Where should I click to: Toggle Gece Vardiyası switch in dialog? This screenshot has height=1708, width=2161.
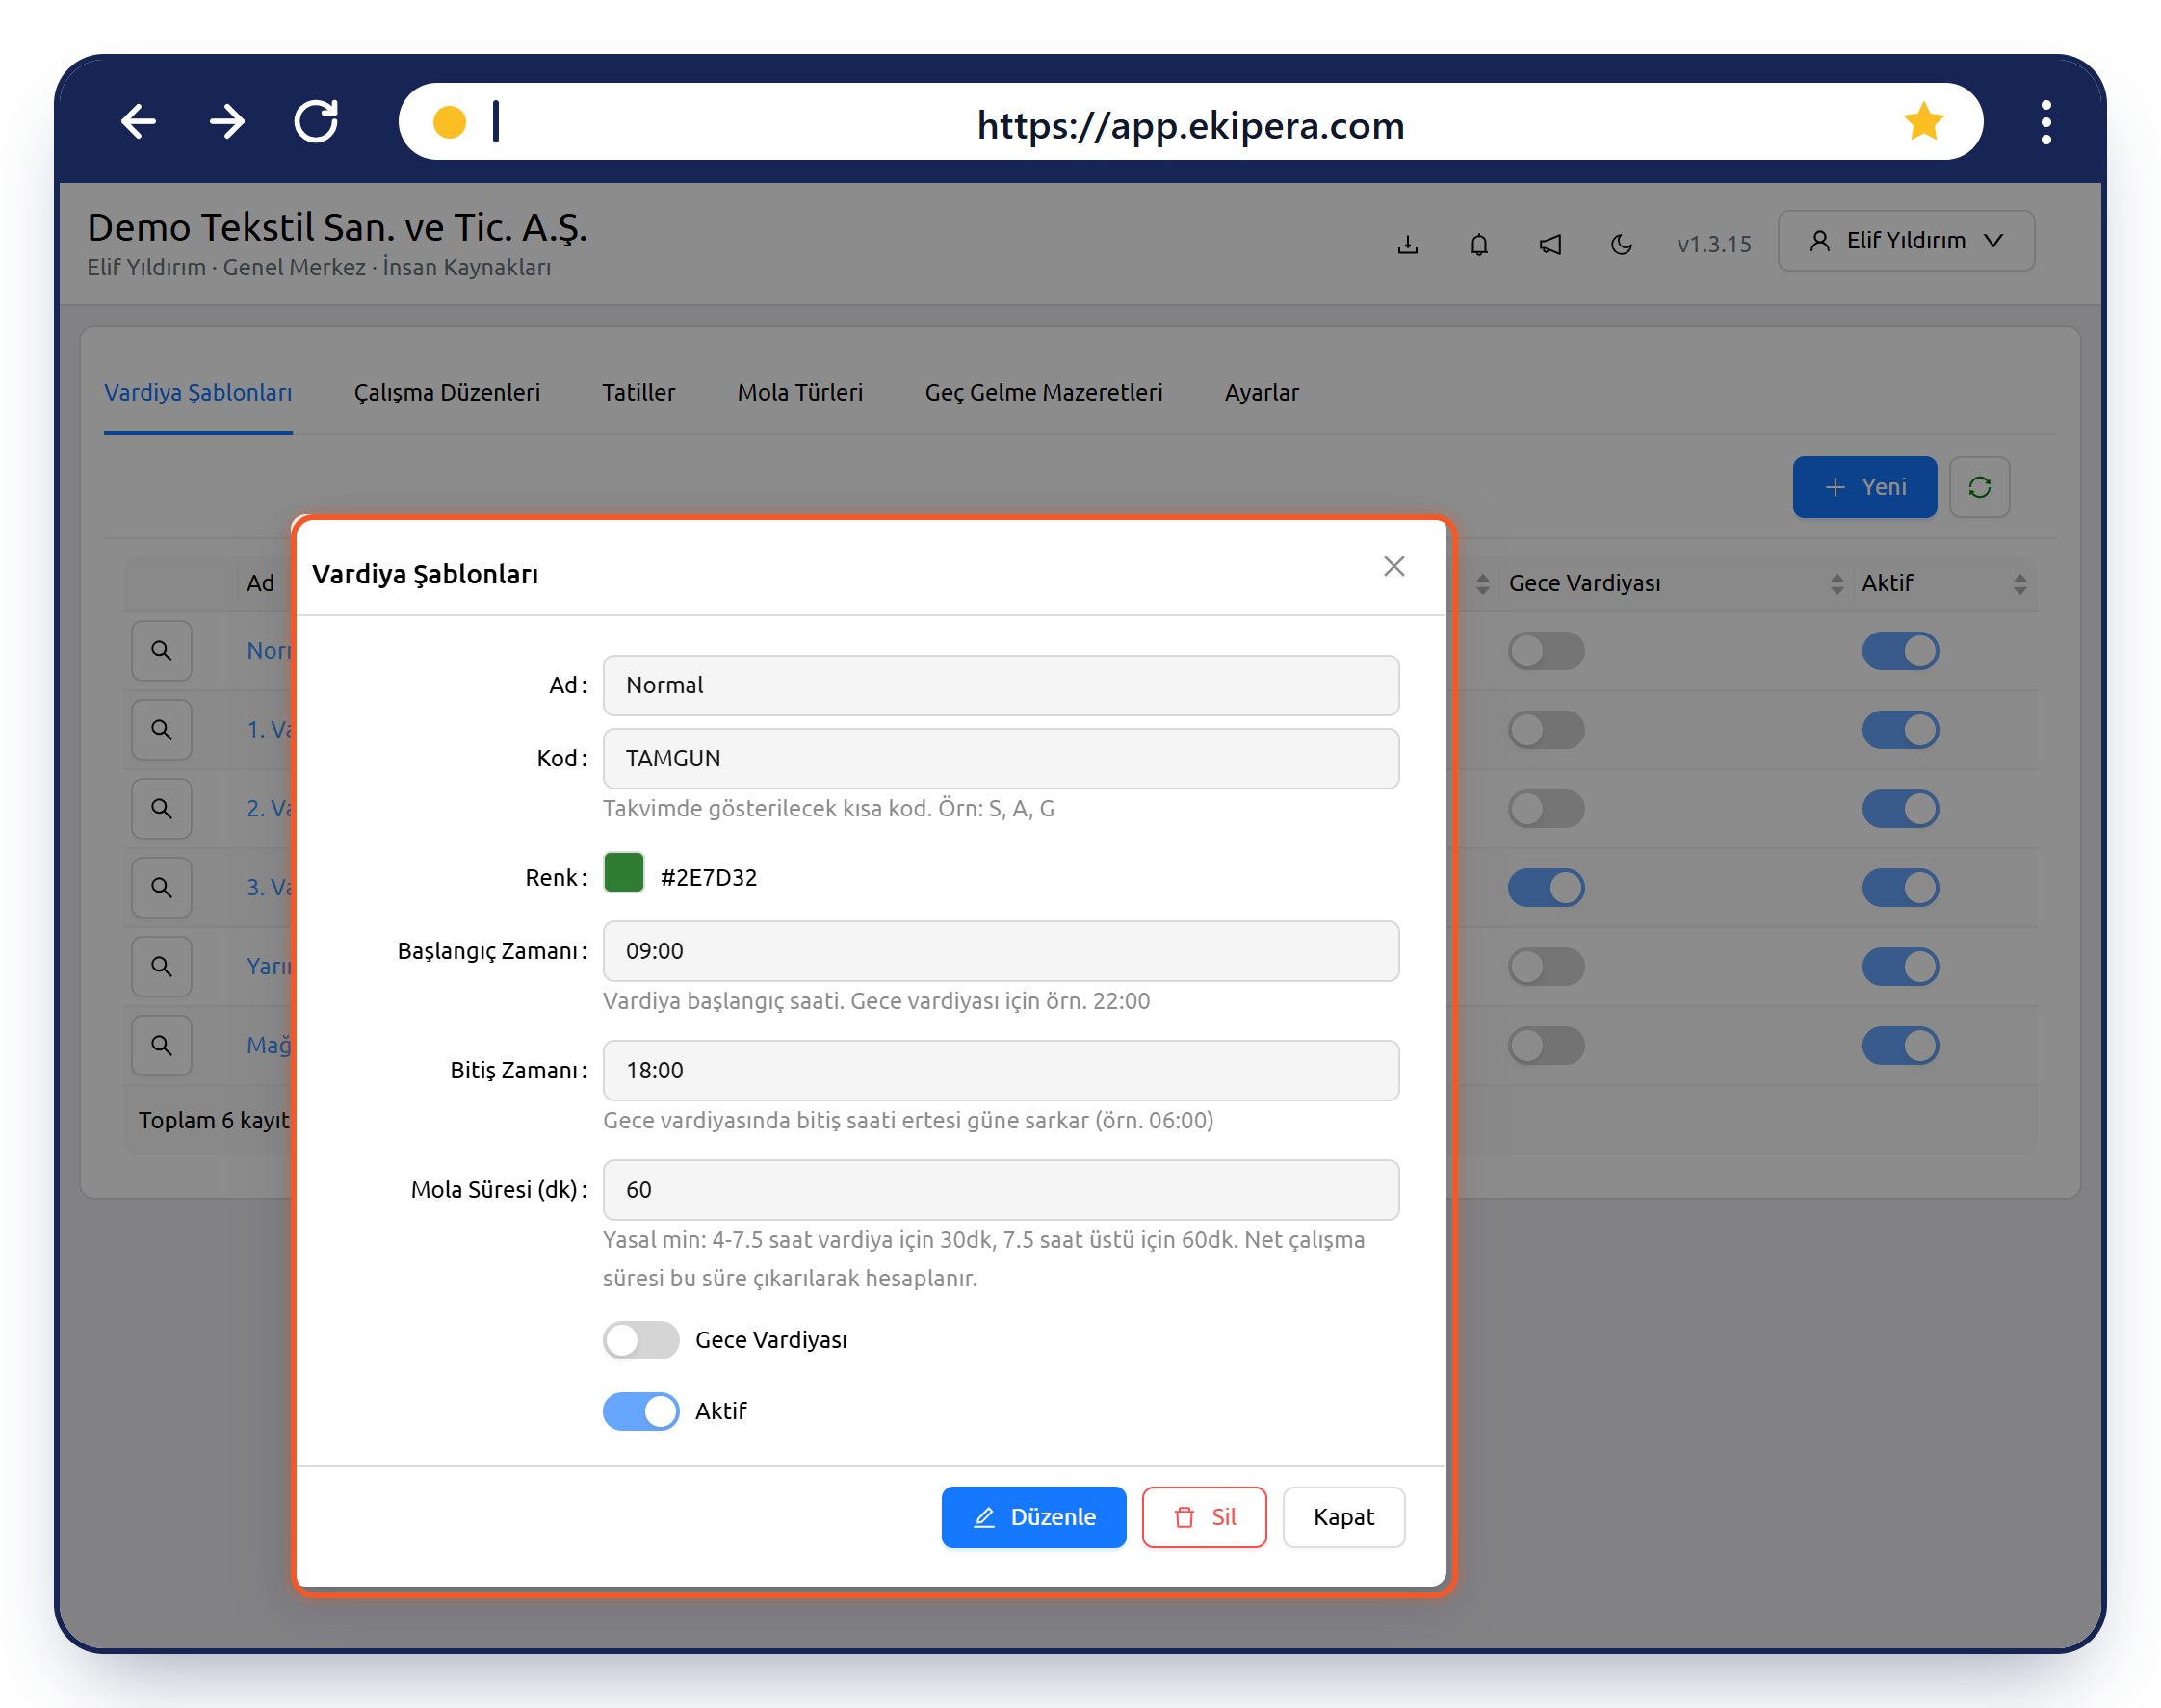[641, 1340]
